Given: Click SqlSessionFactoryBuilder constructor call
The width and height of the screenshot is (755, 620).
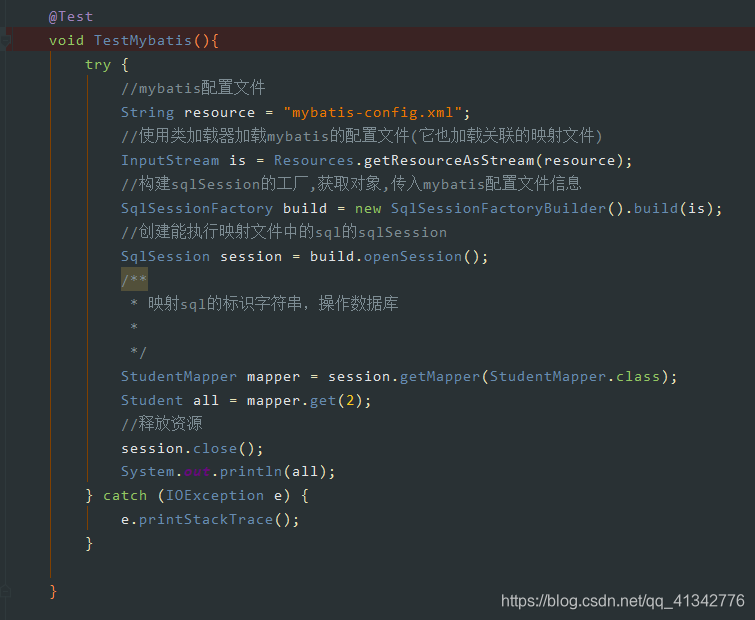Looking at the screenshot, I should click(498, 208).
